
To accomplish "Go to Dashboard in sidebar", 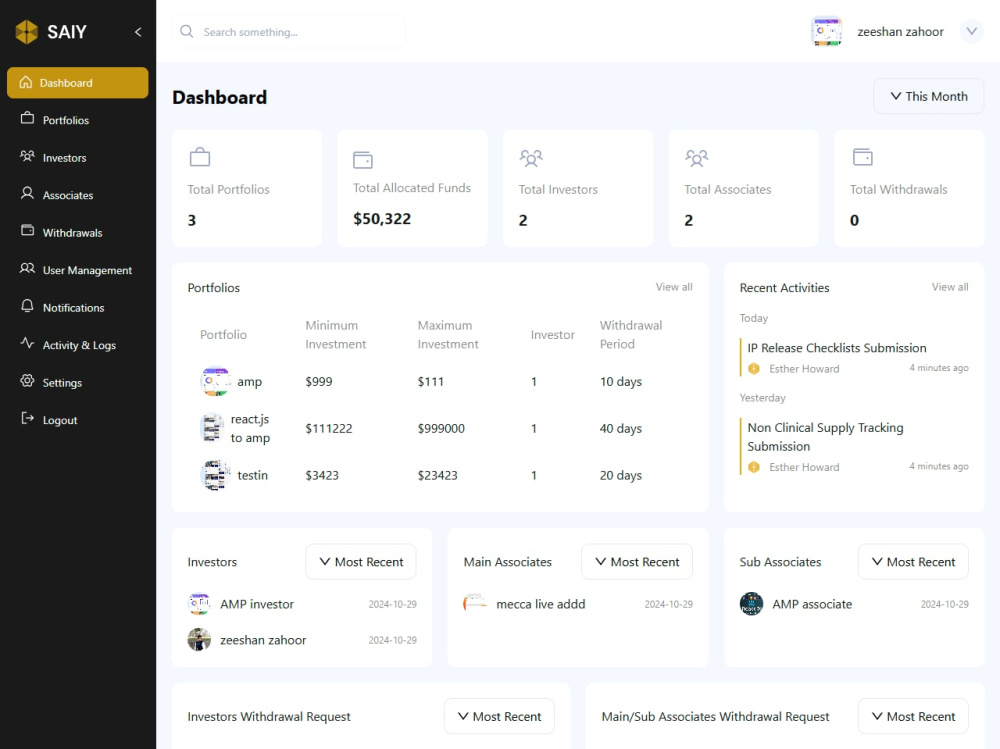I will [x=78, y=83].
